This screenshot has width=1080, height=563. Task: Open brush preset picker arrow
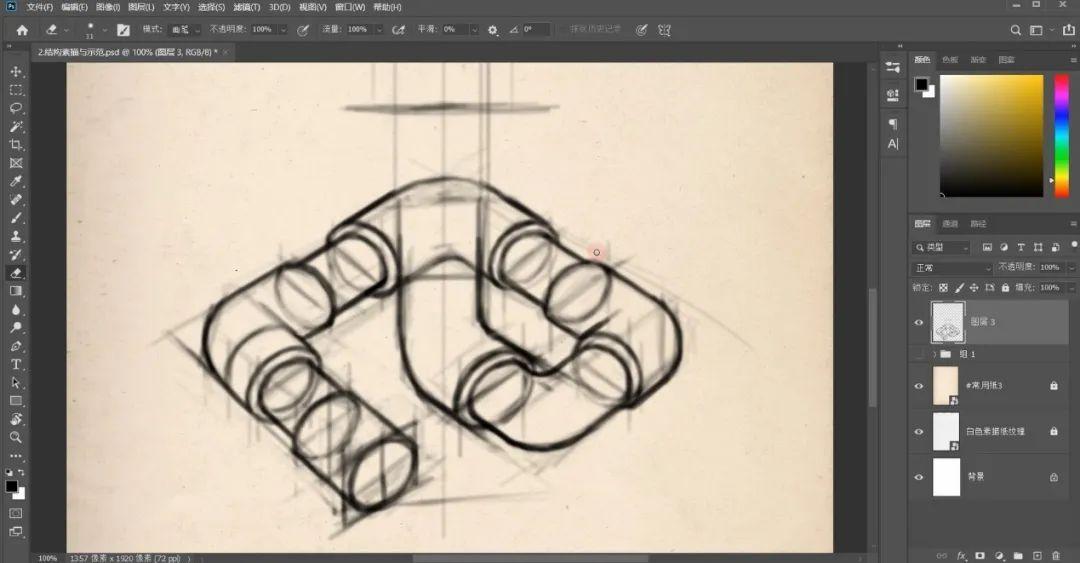point(105,30)
